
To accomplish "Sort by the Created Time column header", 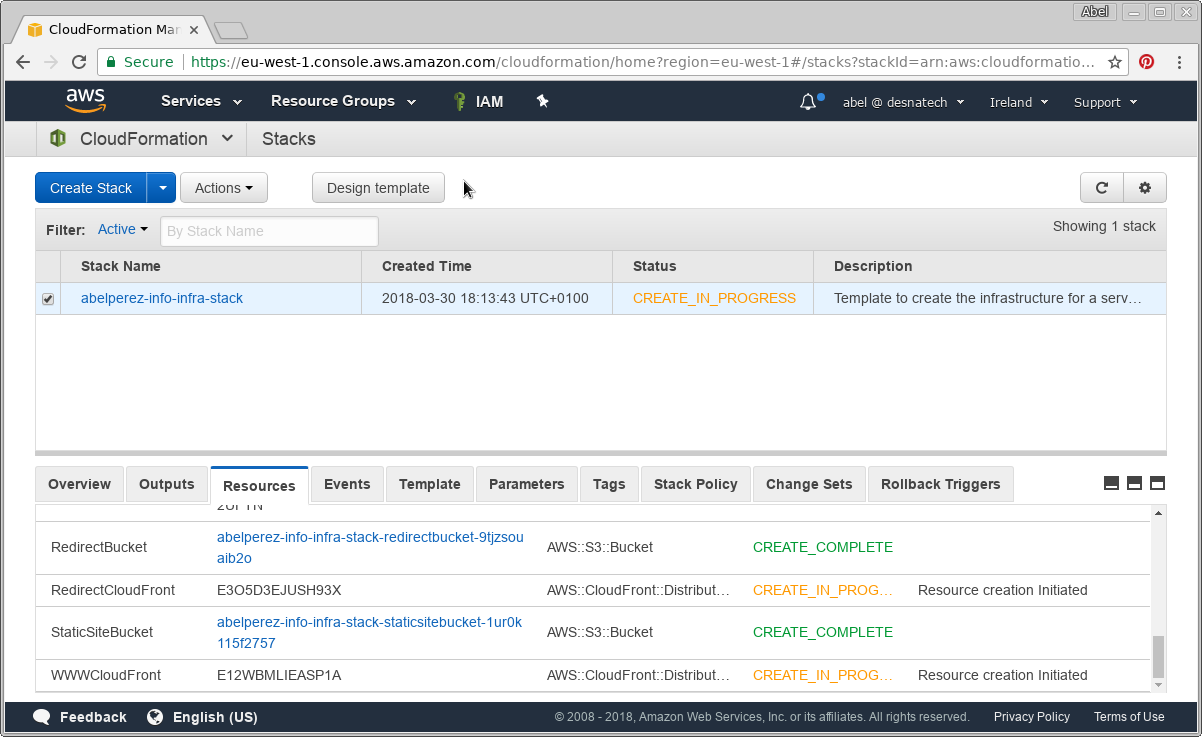I will click(427, 266).
